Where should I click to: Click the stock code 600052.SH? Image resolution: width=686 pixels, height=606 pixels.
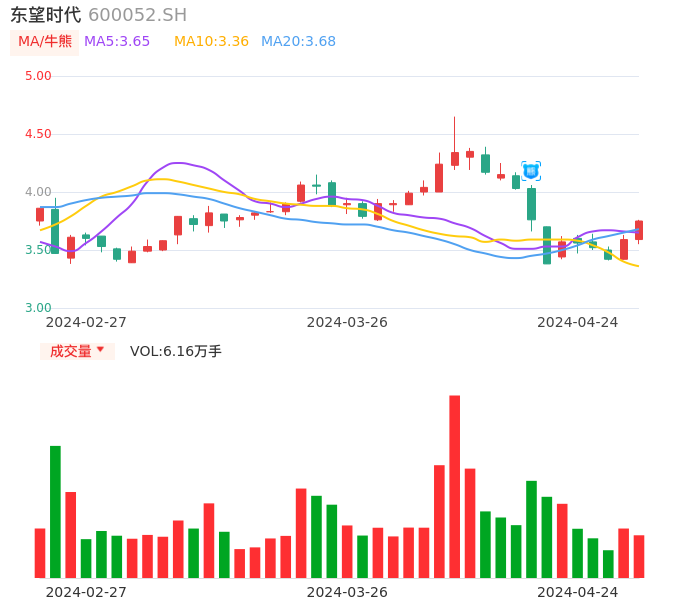point(137,15)
